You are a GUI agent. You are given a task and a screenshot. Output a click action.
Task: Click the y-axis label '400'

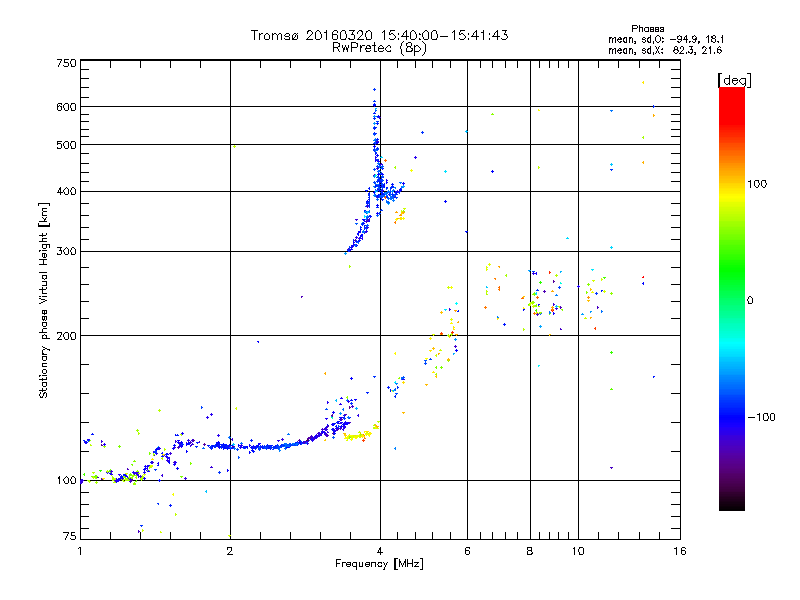(66, 191)
